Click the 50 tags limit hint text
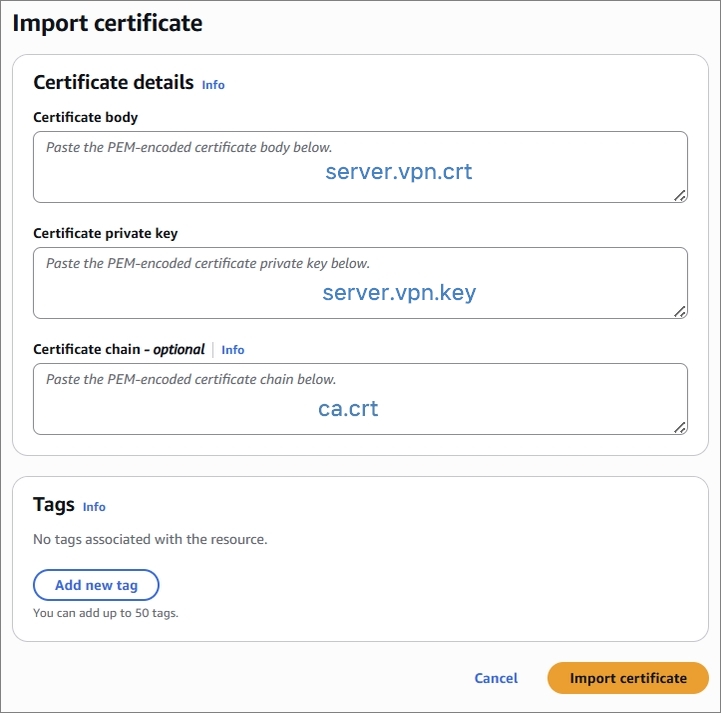 [106, 613]
